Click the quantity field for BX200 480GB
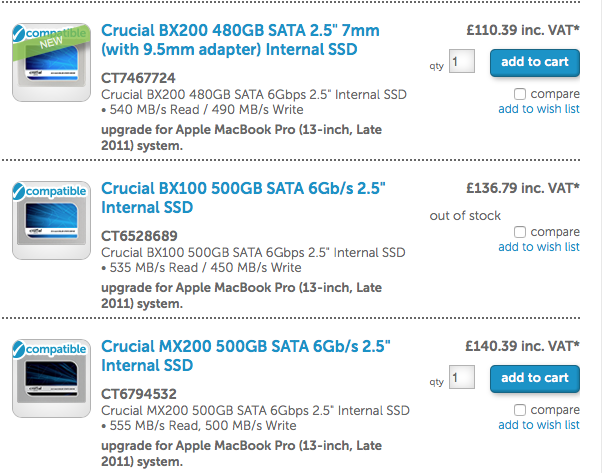This screenshot has width=602, height=473. (x=461, y=63)
